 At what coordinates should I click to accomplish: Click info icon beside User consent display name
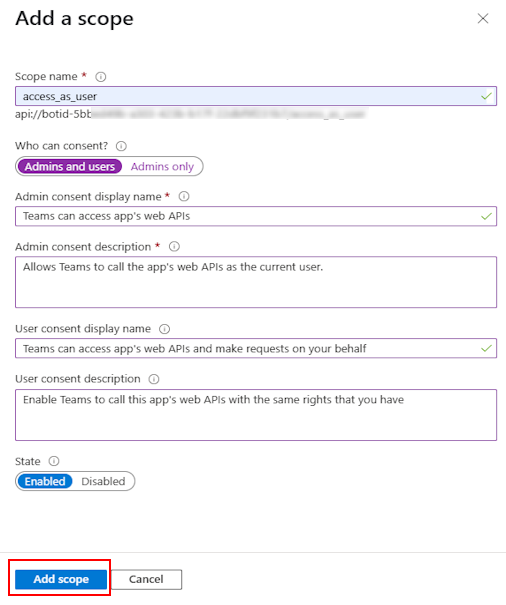[165, 329]
